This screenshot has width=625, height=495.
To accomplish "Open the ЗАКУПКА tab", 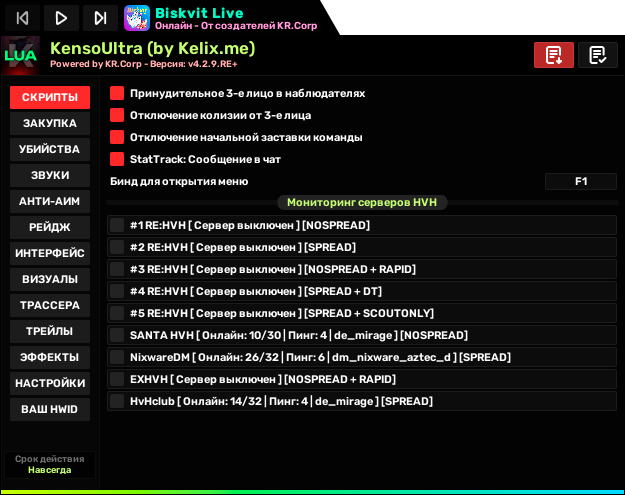I will click(49, 123).
